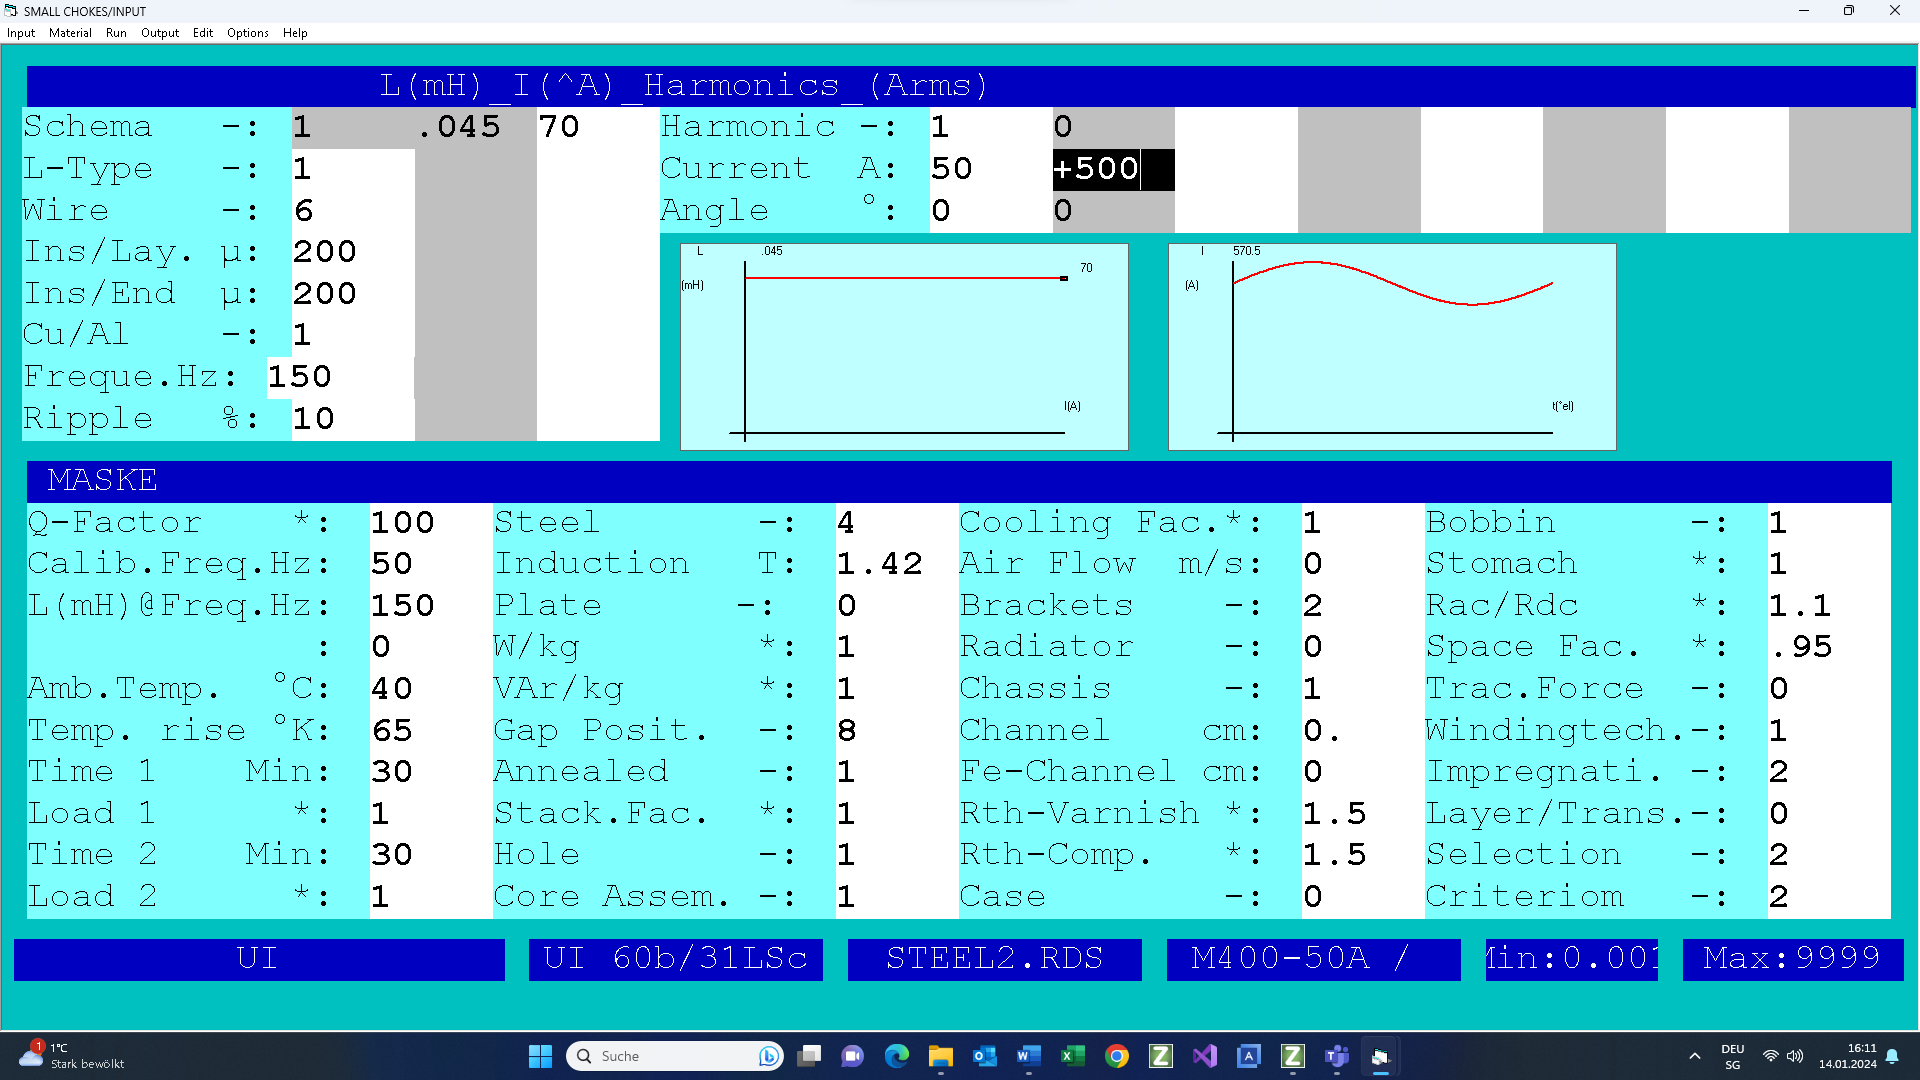The height and width of the screenshot is (1080, 1920).
Task: Open Outlook from the taskbar
Action: point(985,1056)
